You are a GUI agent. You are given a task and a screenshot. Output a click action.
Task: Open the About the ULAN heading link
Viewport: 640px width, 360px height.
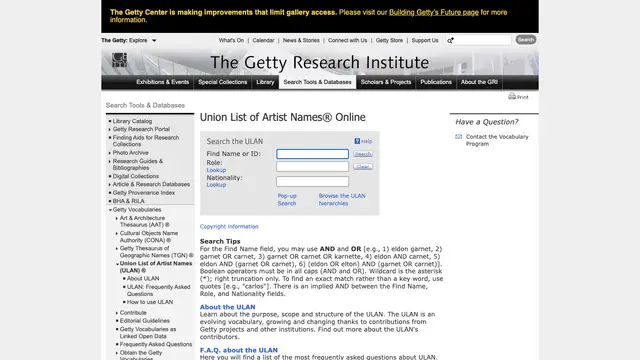pyautogui.click(x=227, y=307)
